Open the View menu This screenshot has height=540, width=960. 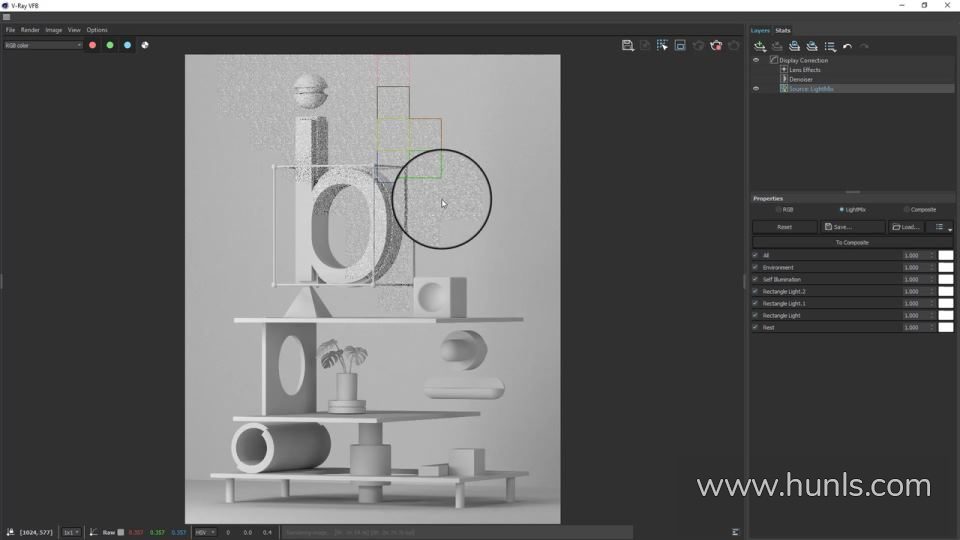coord(74,30)
